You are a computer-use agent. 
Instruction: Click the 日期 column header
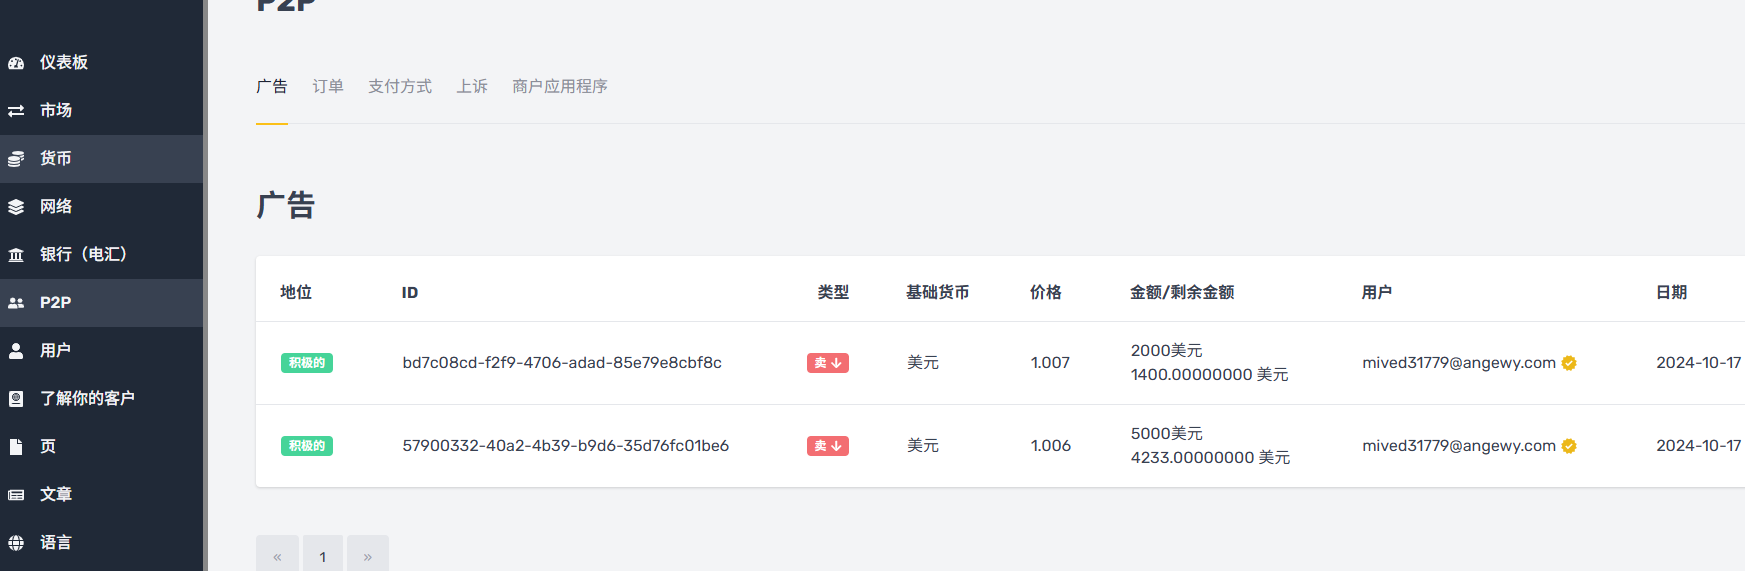[1672, 292]
